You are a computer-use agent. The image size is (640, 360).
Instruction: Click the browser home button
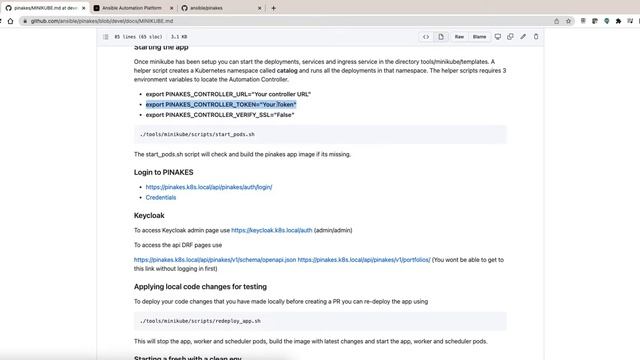(x=11, y=21)
